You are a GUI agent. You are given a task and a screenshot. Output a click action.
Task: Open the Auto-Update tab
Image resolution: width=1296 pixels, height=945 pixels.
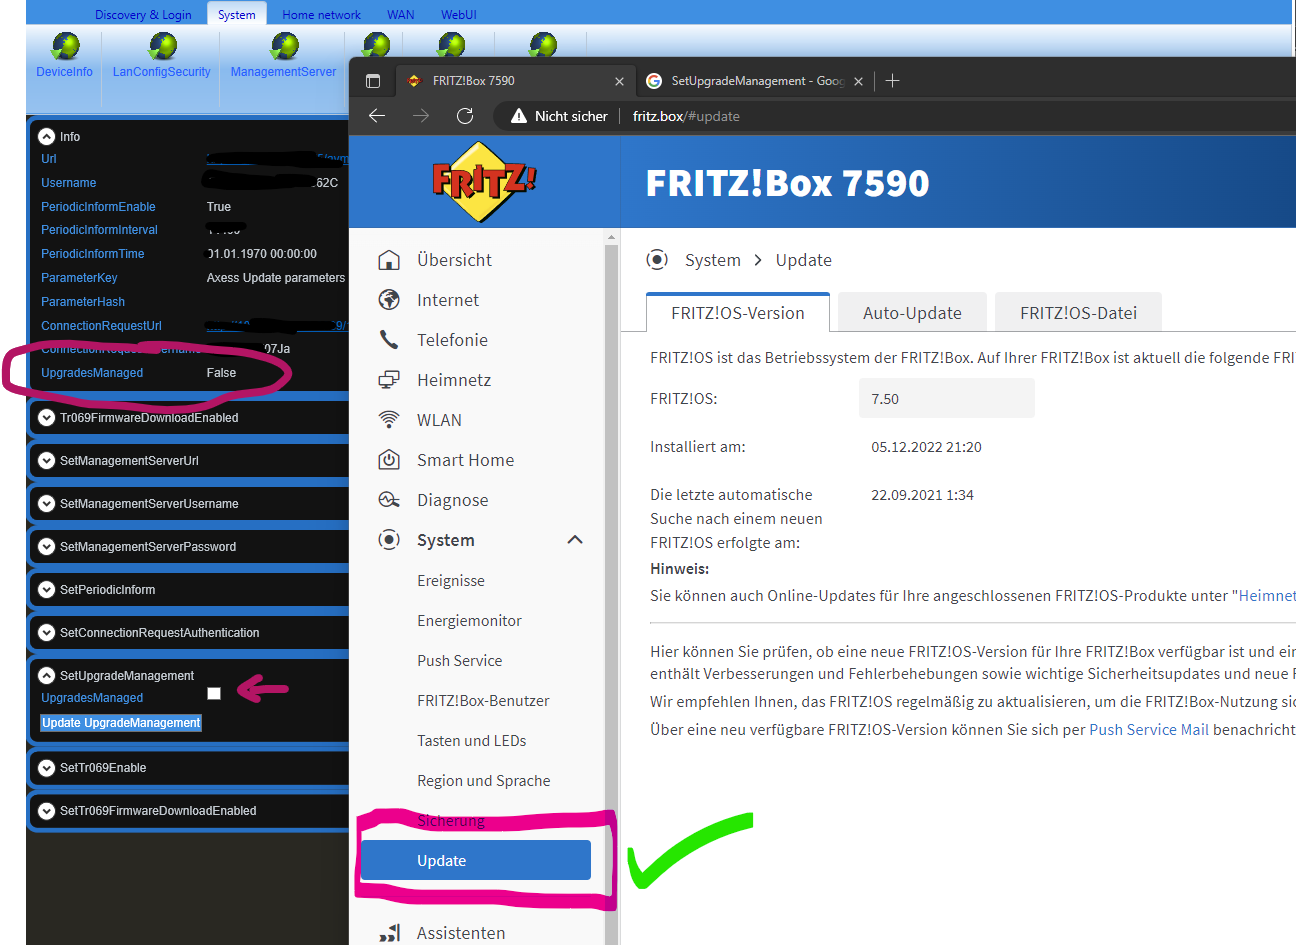pyautogui.click(x=912, y=313)
